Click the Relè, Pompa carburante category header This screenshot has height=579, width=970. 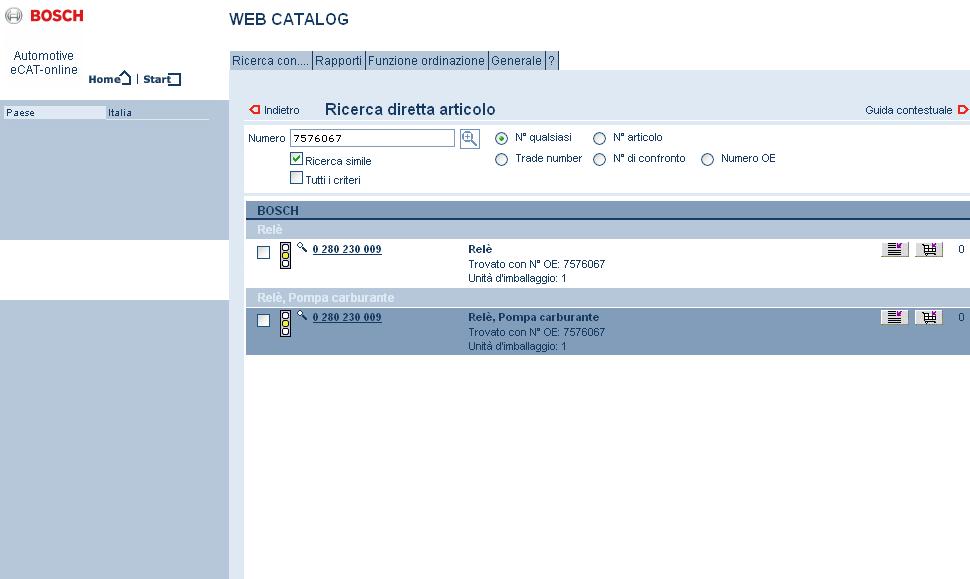pyautogui.click(x=607, y=298)
